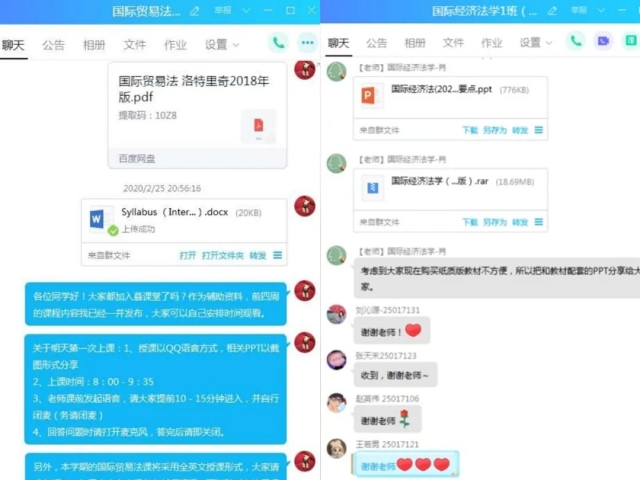Click 下载 link for the ppt file
Viewport: 640px width, 480px height.
click(x=470, y=130)
